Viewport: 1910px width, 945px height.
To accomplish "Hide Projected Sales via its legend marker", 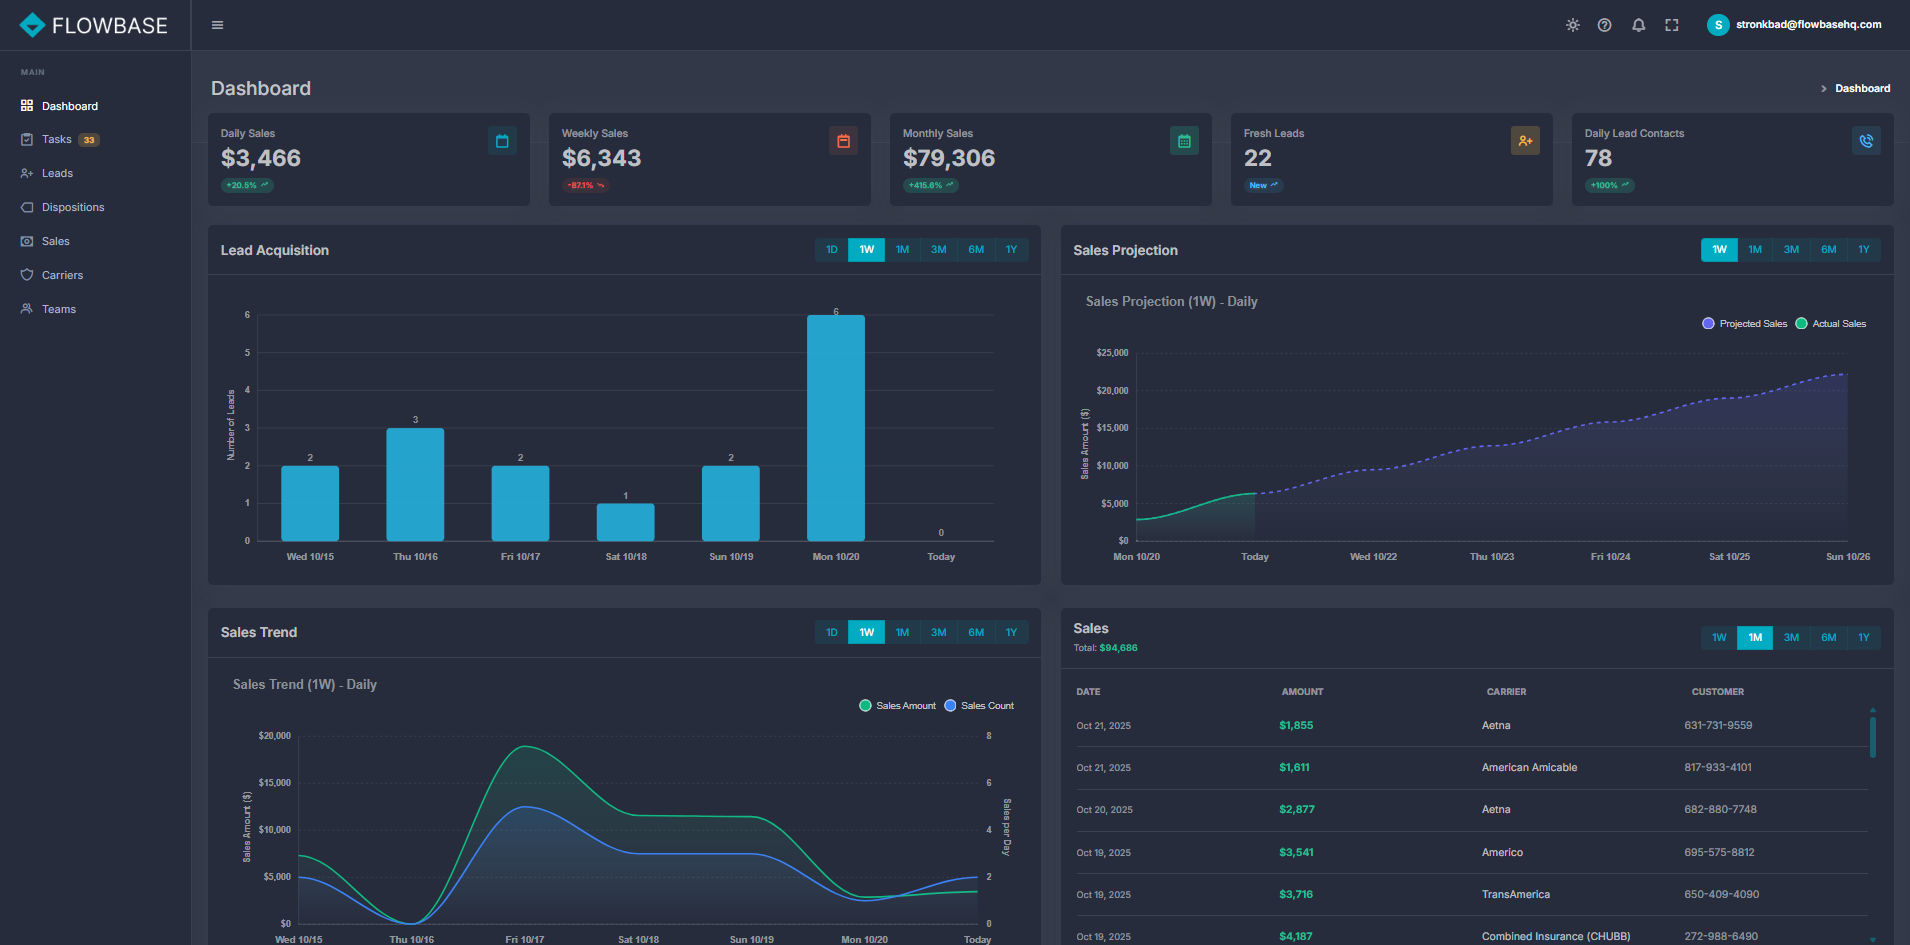I will coord(1708,323).
